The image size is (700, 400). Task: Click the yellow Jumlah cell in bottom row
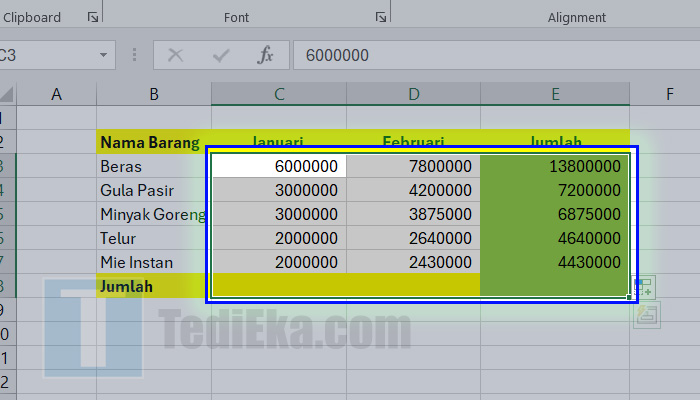click(x=153, y=286)
